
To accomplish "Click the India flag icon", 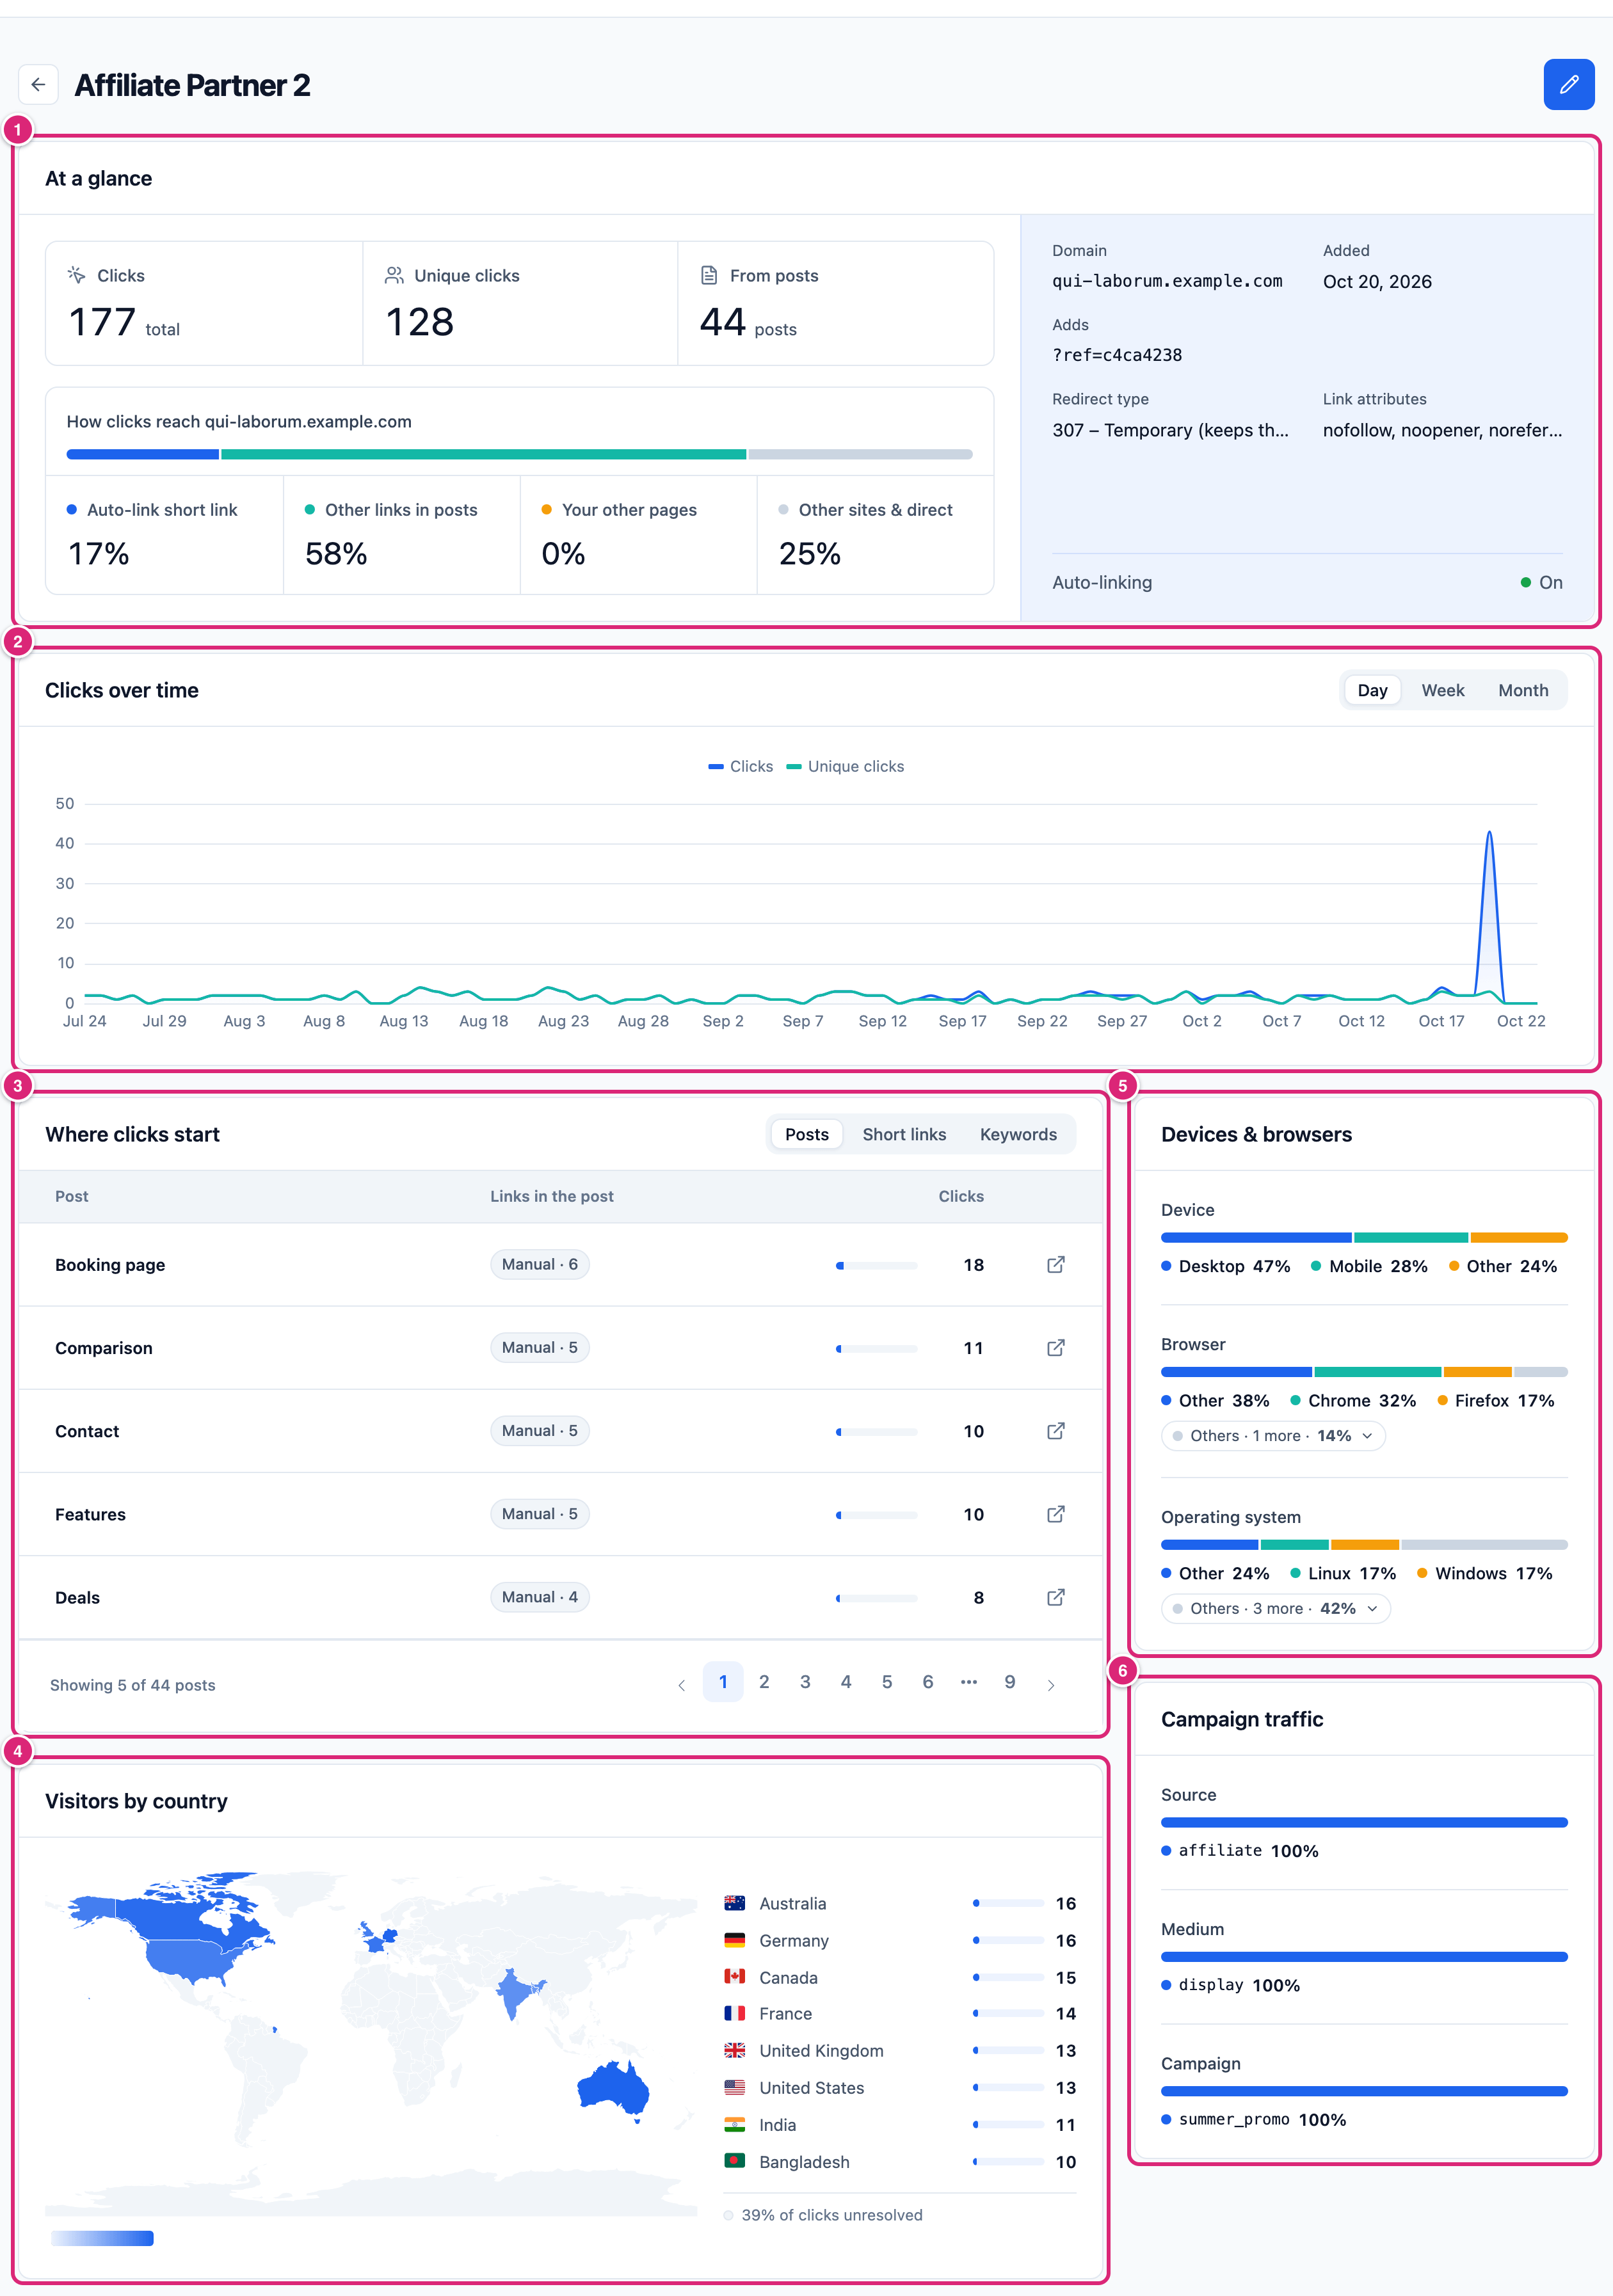I will (734, 2124).
